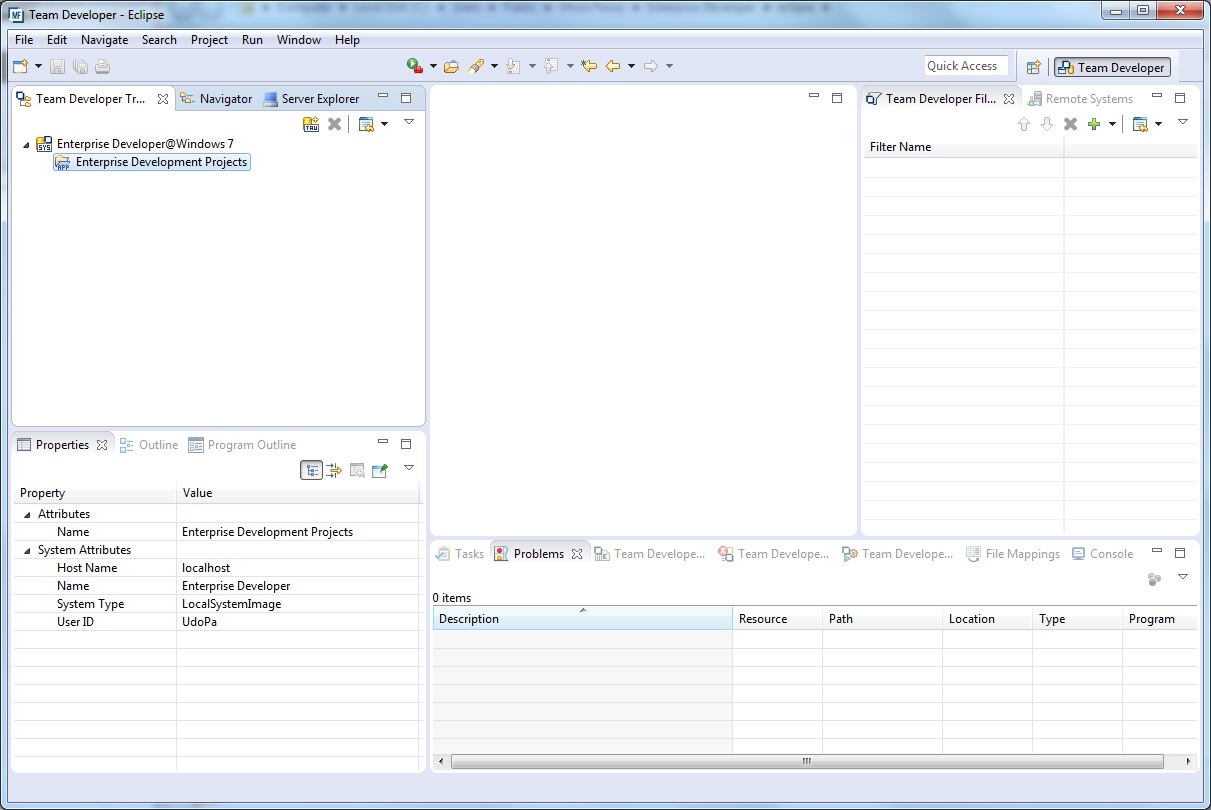Toggle Show Advanced Properties in Properties toolbar
Viewport: 1211px width, 810px height.
(x=334, y=470)
